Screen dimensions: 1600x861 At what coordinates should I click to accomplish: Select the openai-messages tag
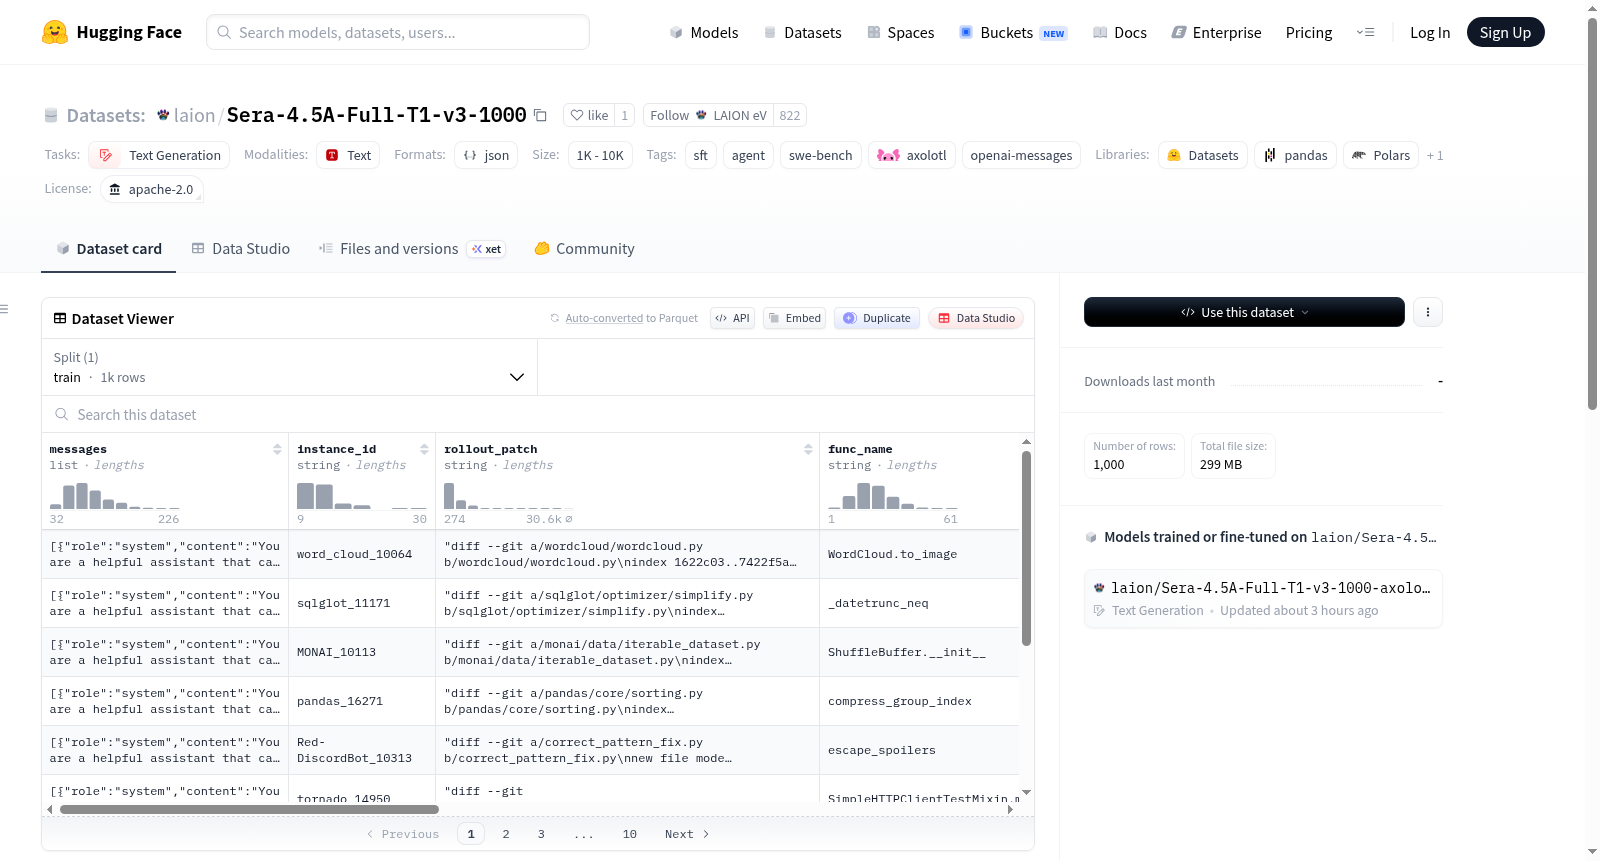pos(1021,155)
